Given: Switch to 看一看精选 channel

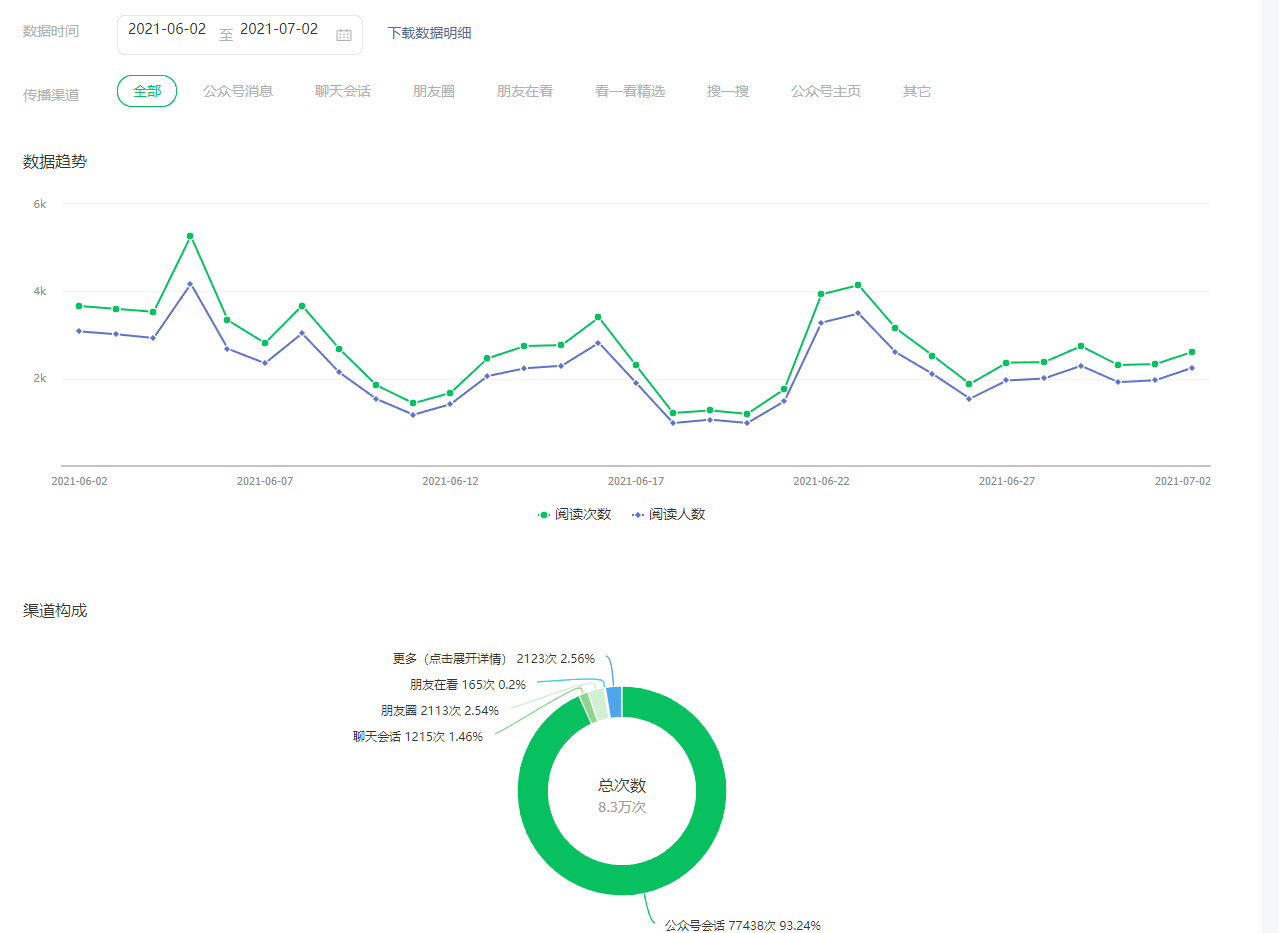Looking at the screenshot, I should pyautogui.click(x=630, y=91).
